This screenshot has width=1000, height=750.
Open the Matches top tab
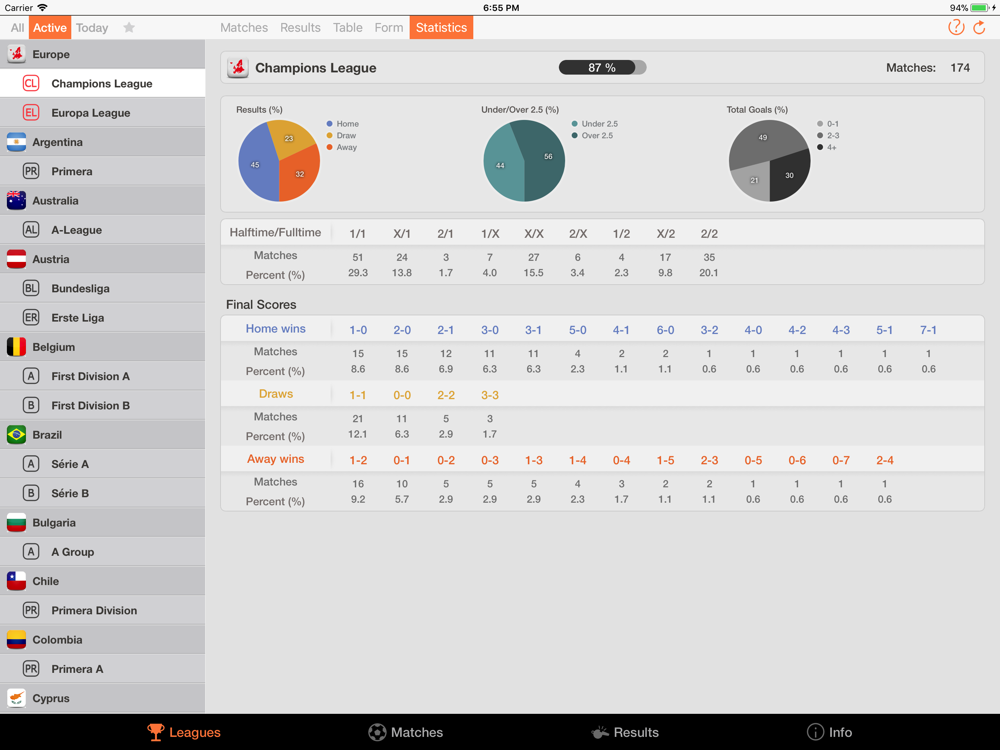click(x=244, y=27)
